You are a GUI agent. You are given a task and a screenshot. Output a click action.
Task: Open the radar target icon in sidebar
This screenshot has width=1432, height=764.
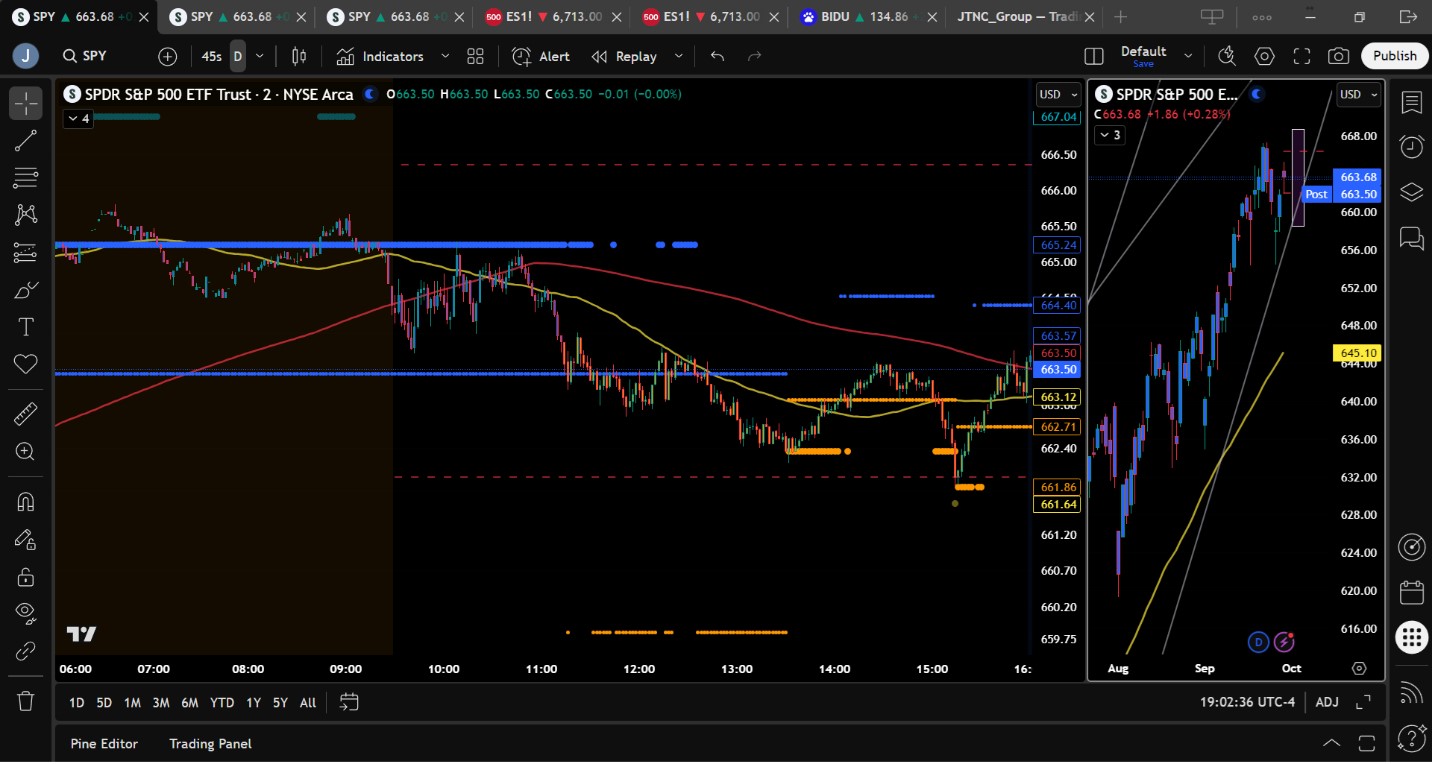(1411, 547)
